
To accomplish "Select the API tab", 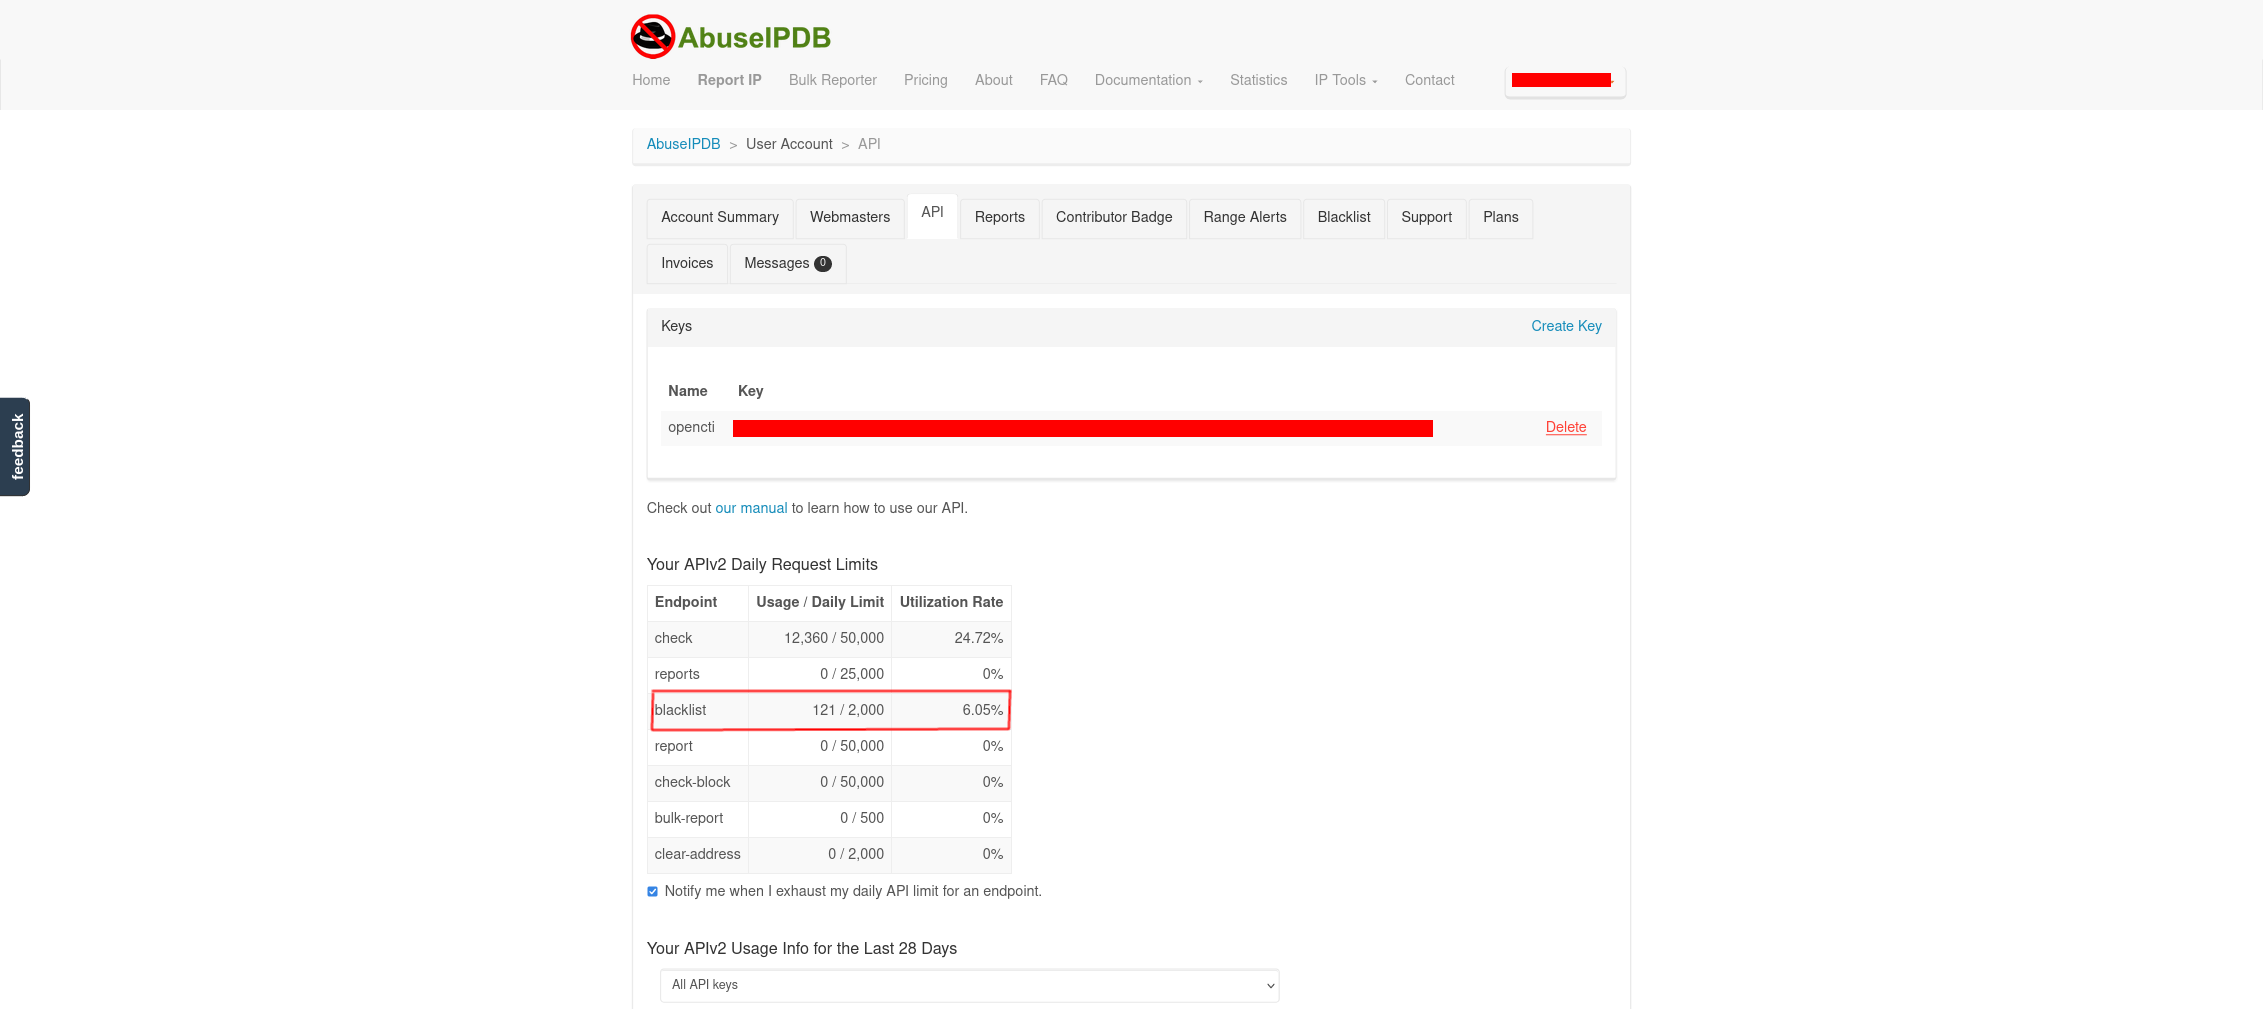I will click(932, 215).
